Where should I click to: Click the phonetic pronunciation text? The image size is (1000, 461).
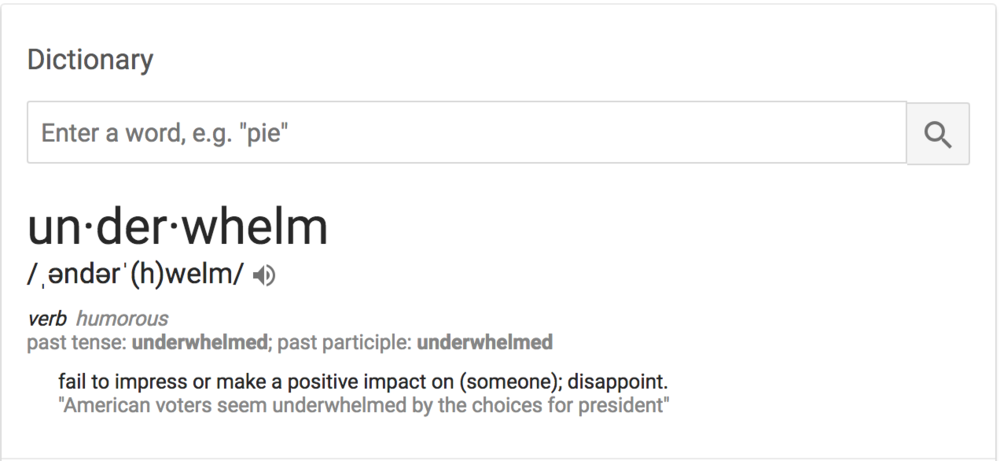tap(135, 276)
